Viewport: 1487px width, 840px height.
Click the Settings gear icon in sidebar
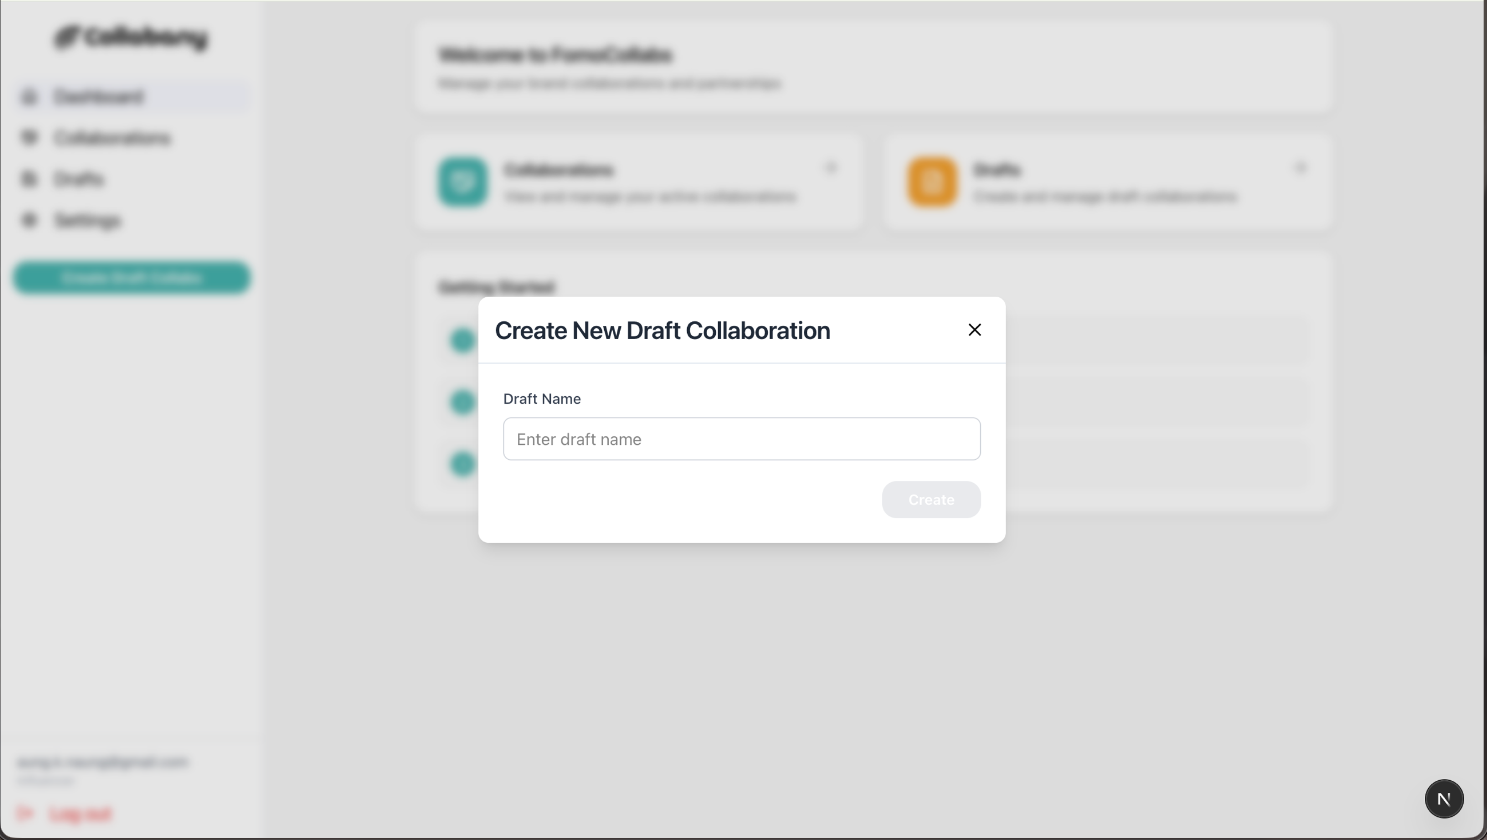pos(29,220)
